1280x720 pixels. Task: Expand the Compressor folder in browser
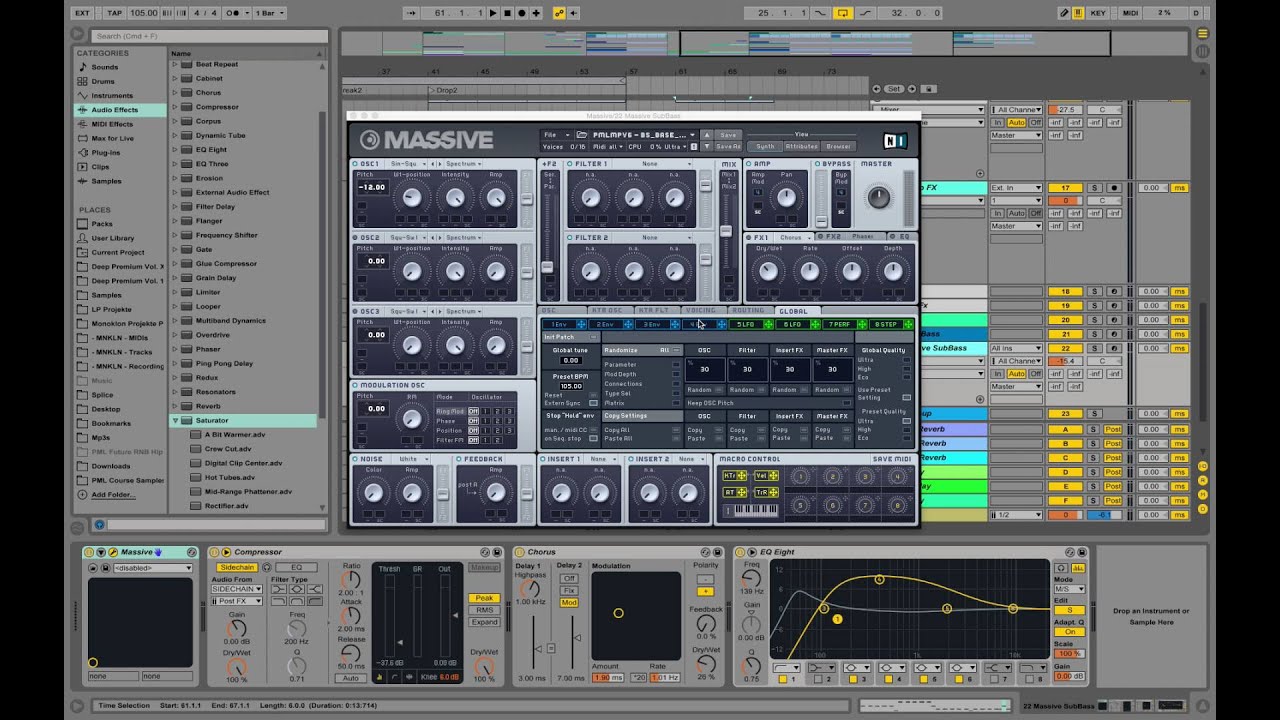175,107
